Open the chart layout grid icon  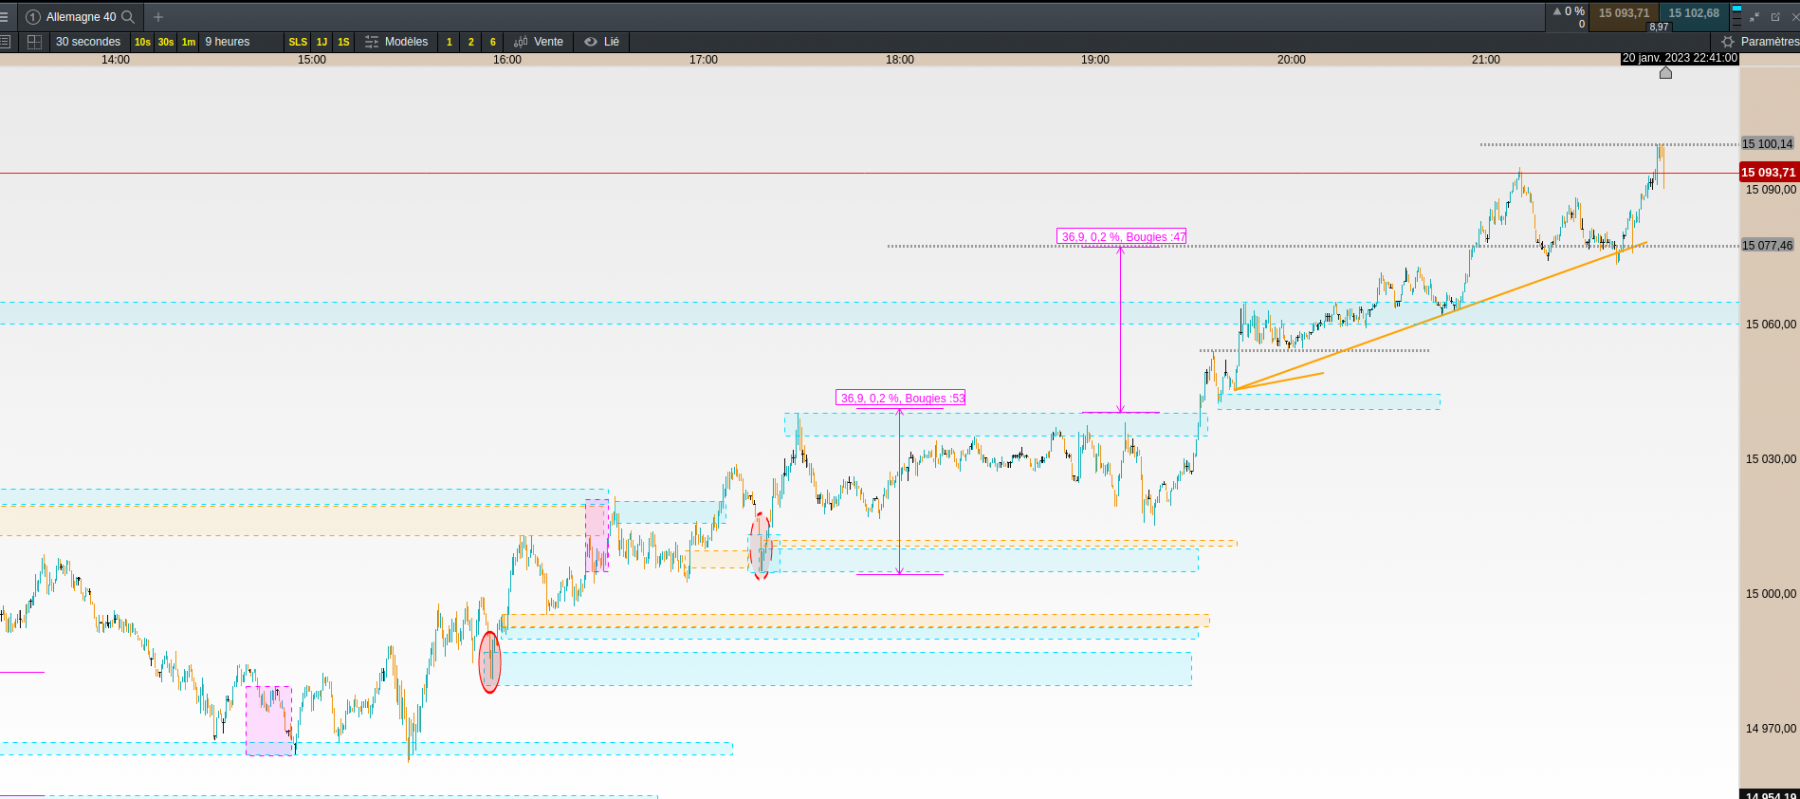(34, 42)
